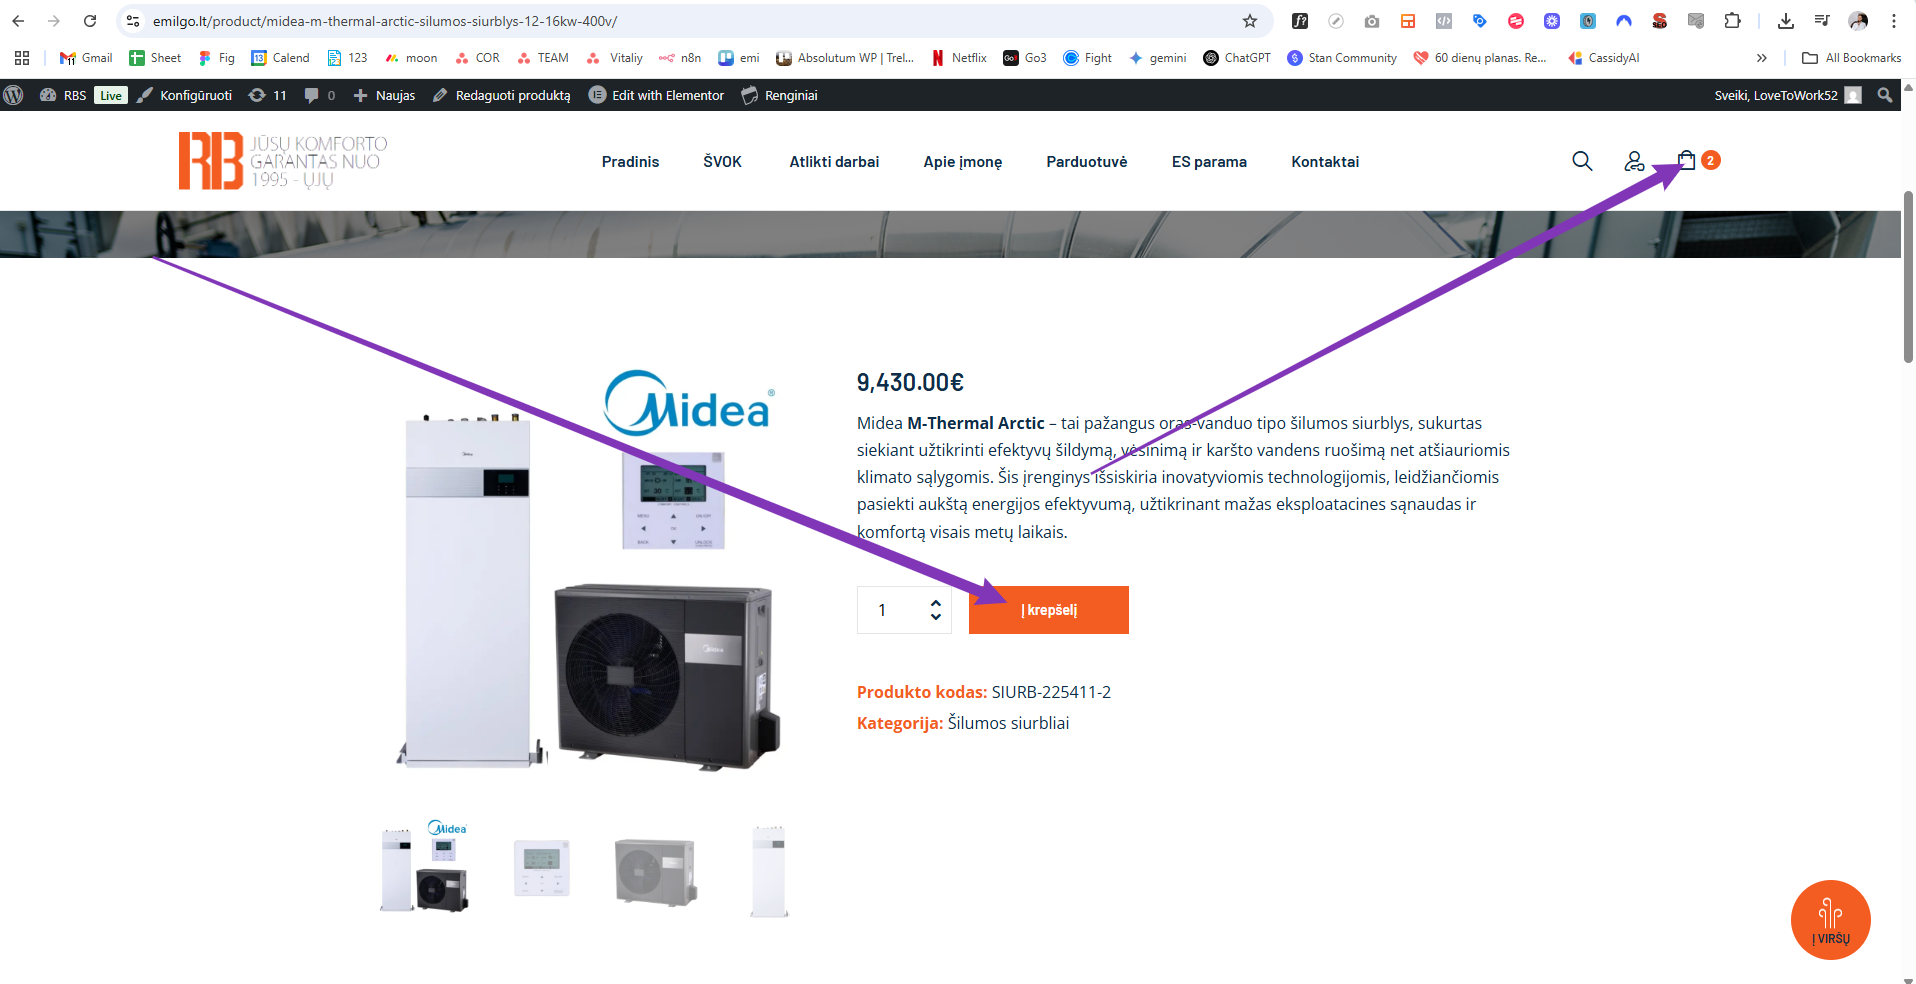Viewport: 1916px width, 984px height.
Task: Decrease quantity with the down arrow
Action: [x=936, y=617]
